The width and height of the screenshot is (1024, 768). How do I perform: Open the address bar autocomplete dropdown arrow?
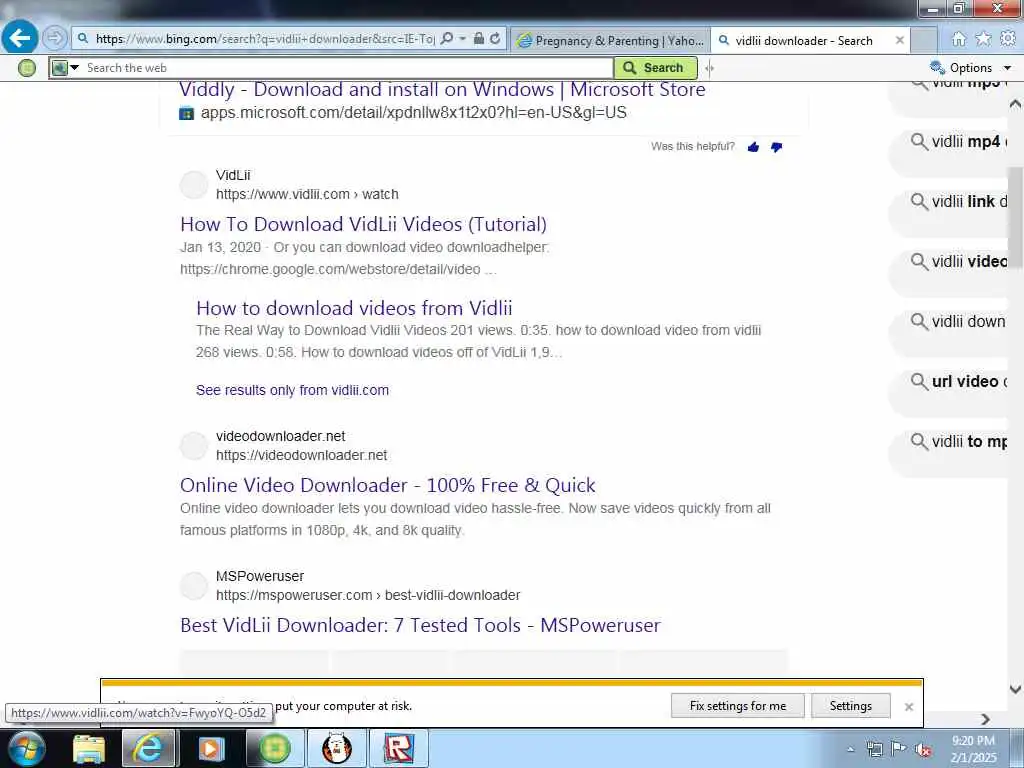click(462, 39)
